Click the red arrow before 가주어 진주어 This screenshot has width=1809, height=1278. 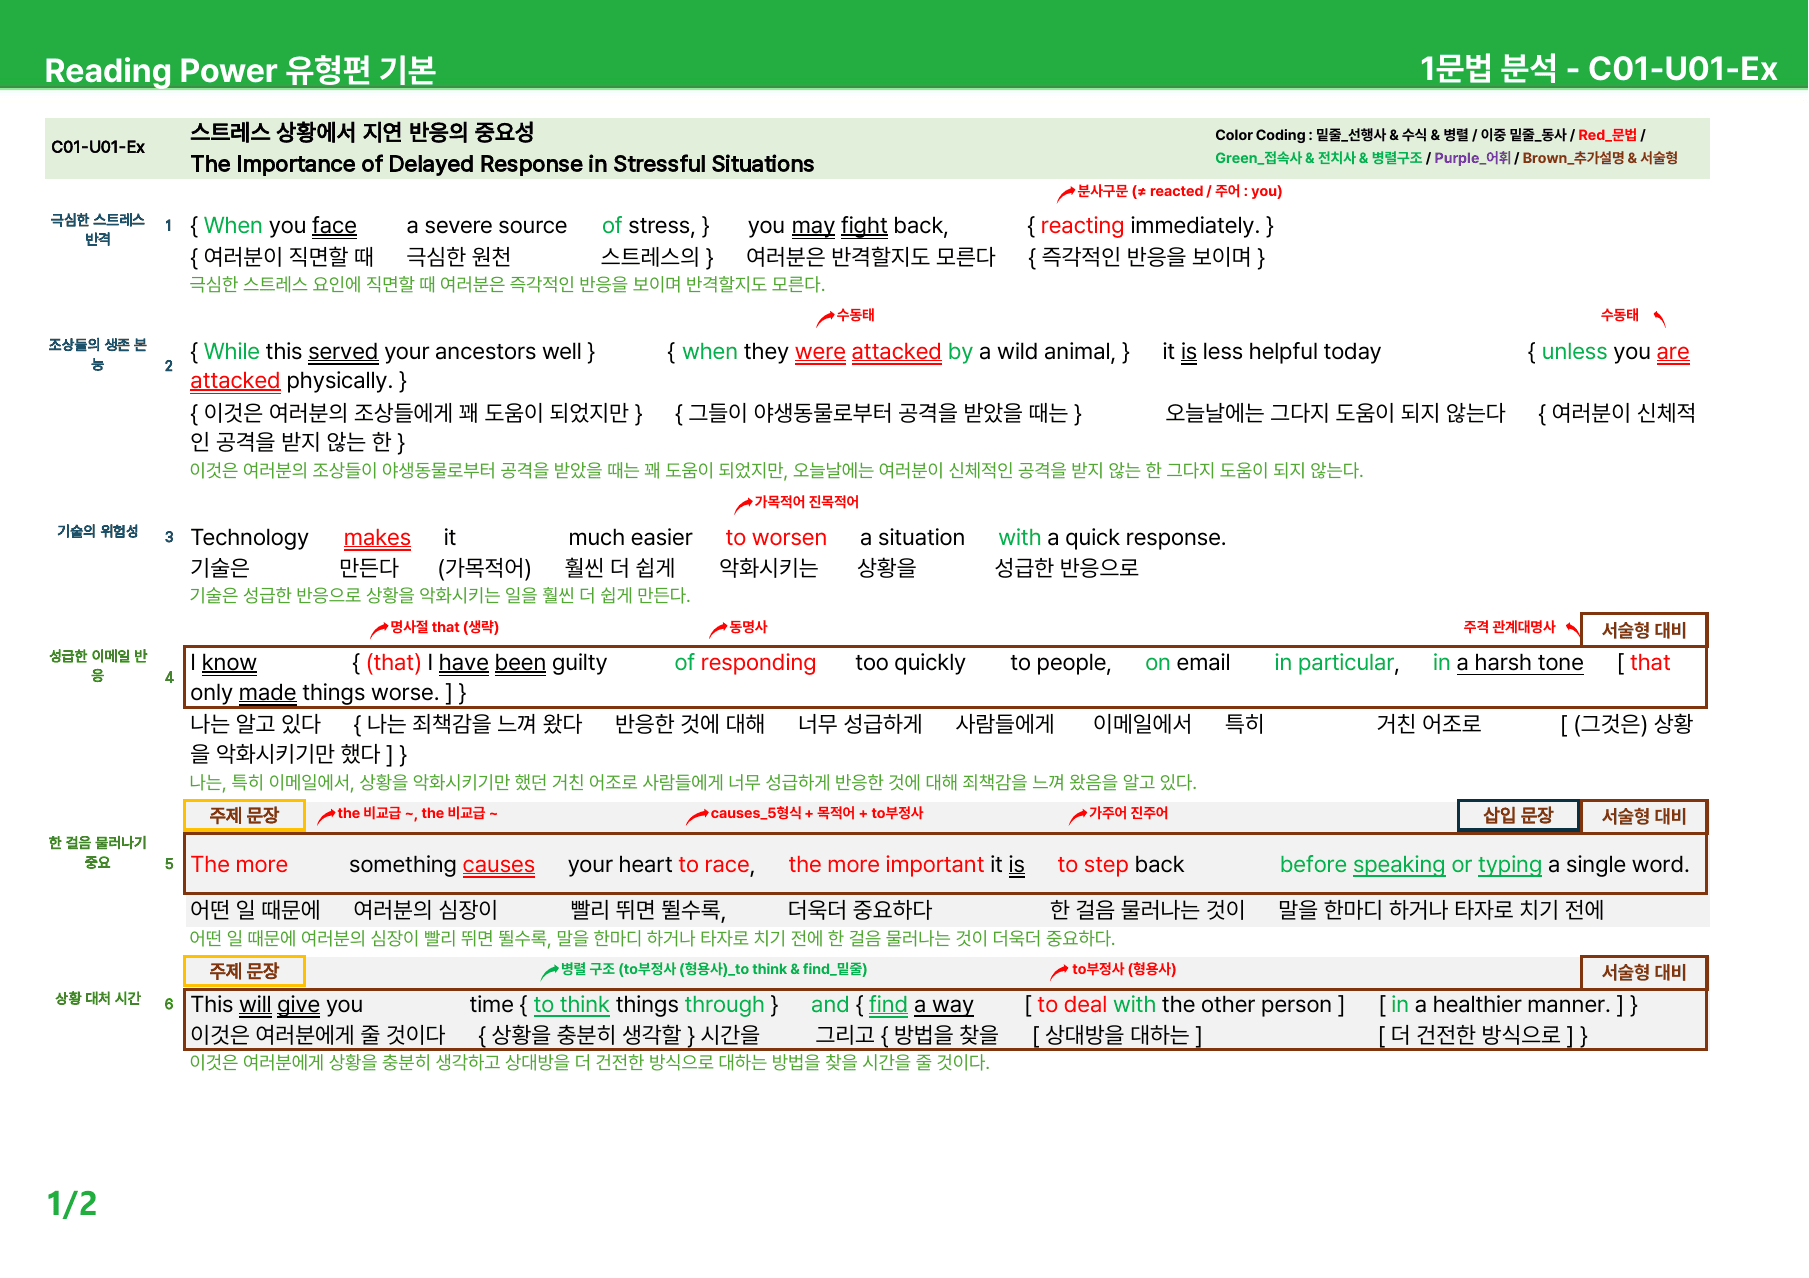[1078, 816]
